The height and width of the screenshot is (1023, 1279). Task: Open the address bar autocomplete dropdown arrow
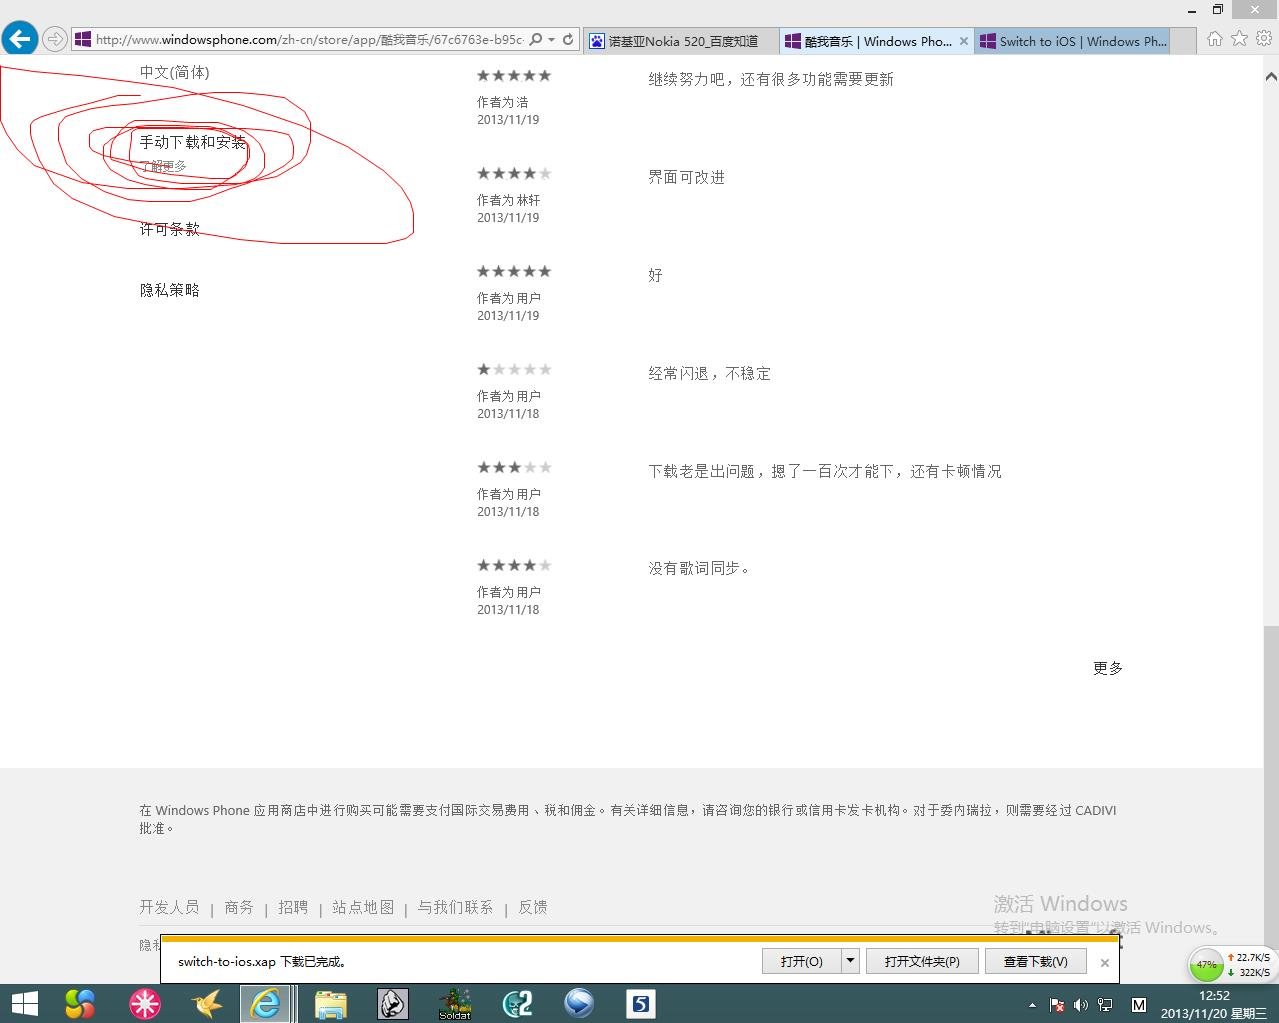(x=551, y=40)
